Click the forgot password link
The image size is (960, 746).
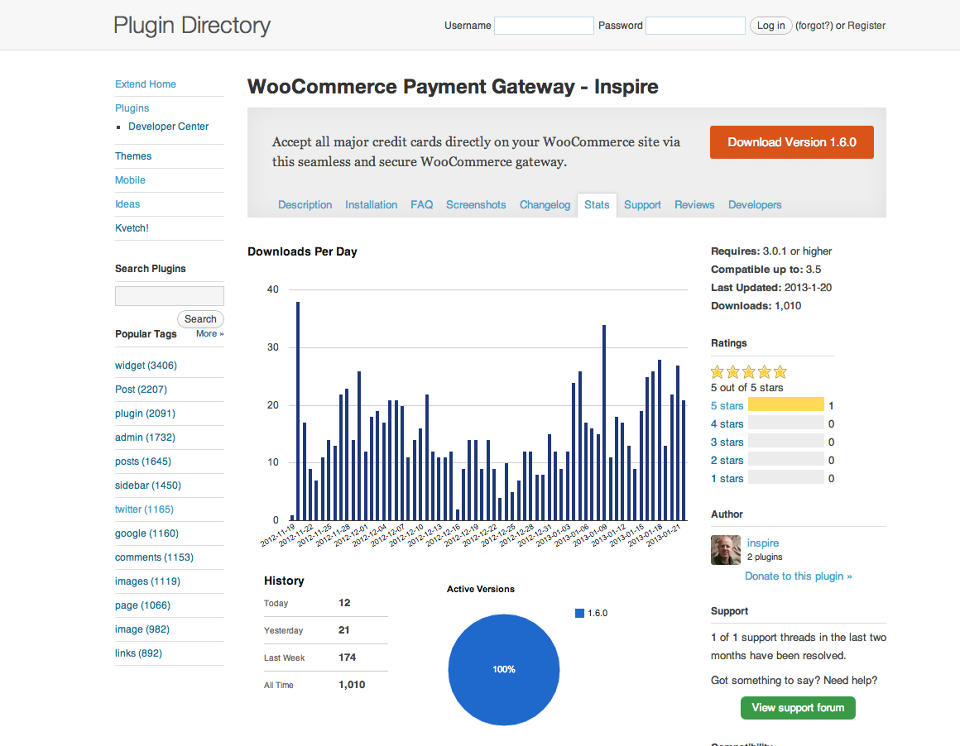(x=814, y=26)
